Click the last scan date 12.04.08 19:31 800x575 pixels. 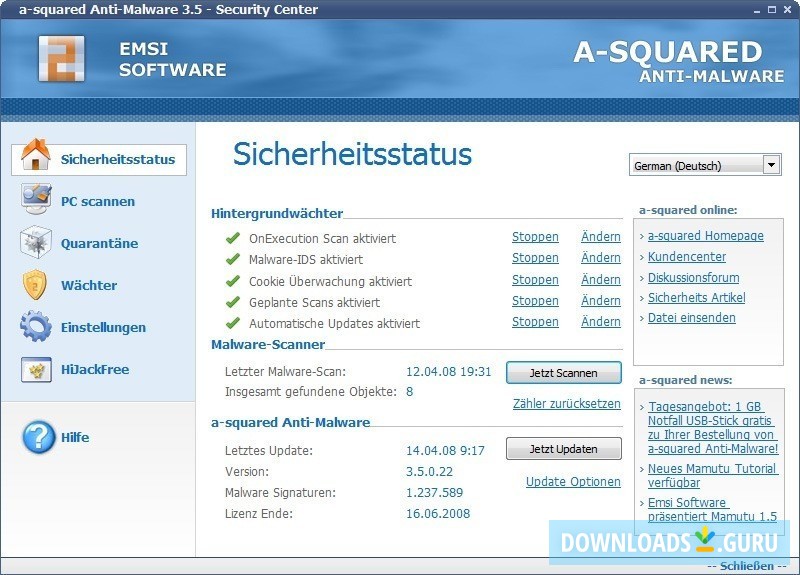pyautogui.click(x=448, y=371)
